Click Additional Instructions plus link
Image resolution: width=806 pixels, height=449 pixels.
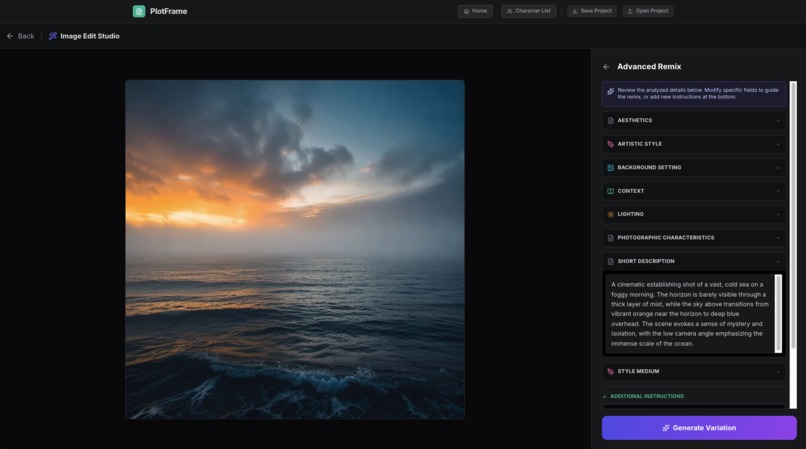point(643,397)
